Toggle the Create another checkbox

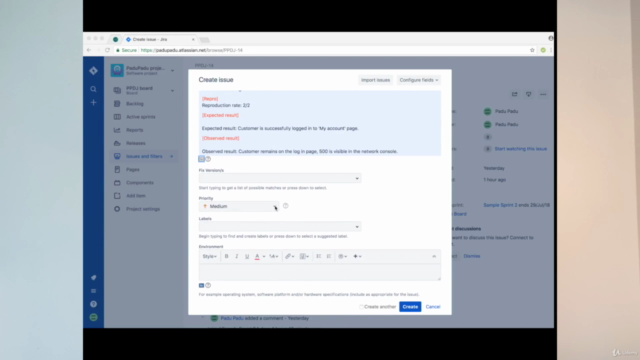click(x=361, y=307)
